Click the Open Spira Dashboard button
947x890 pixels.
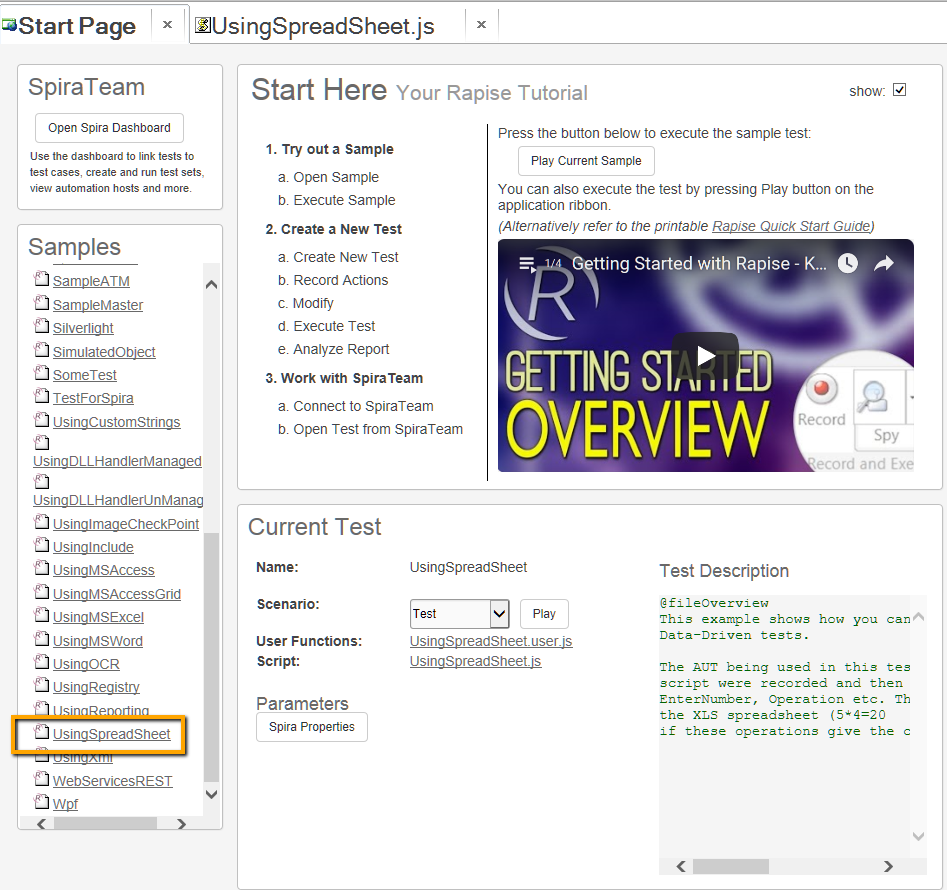pos(109,128)
